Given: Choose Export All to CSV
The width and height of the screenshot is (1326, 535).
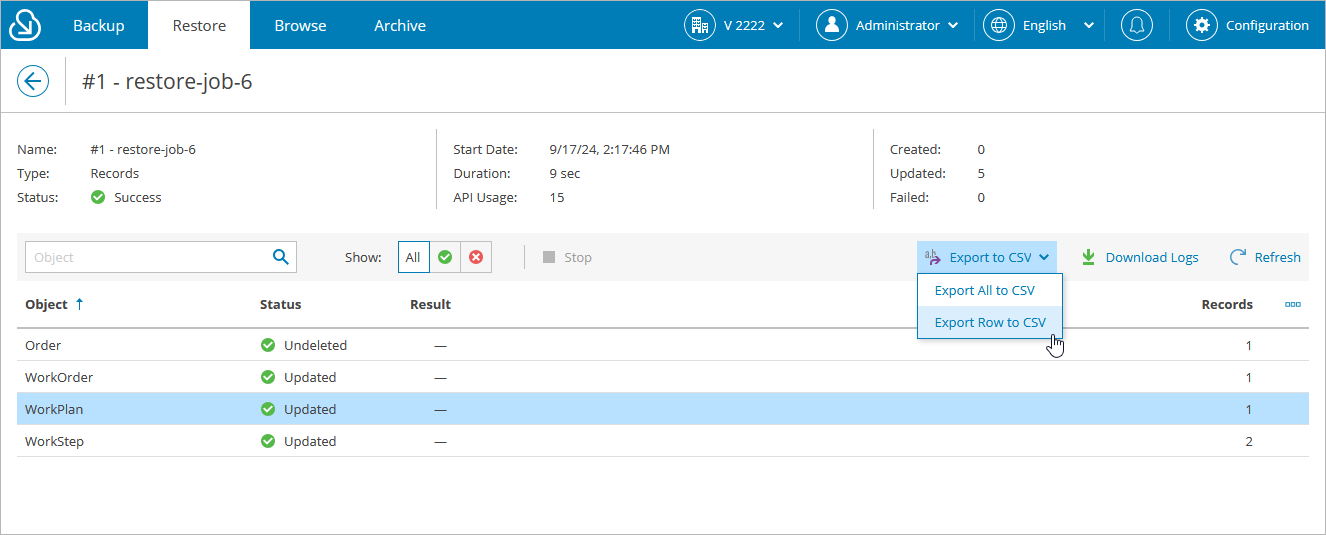Looking at the screenshot, I should pos(990,290).
